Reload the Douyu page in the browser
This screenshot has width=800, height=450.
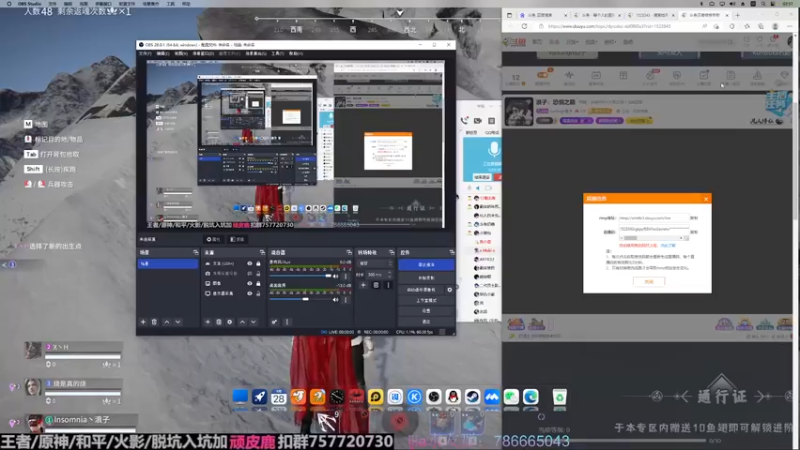524,26
